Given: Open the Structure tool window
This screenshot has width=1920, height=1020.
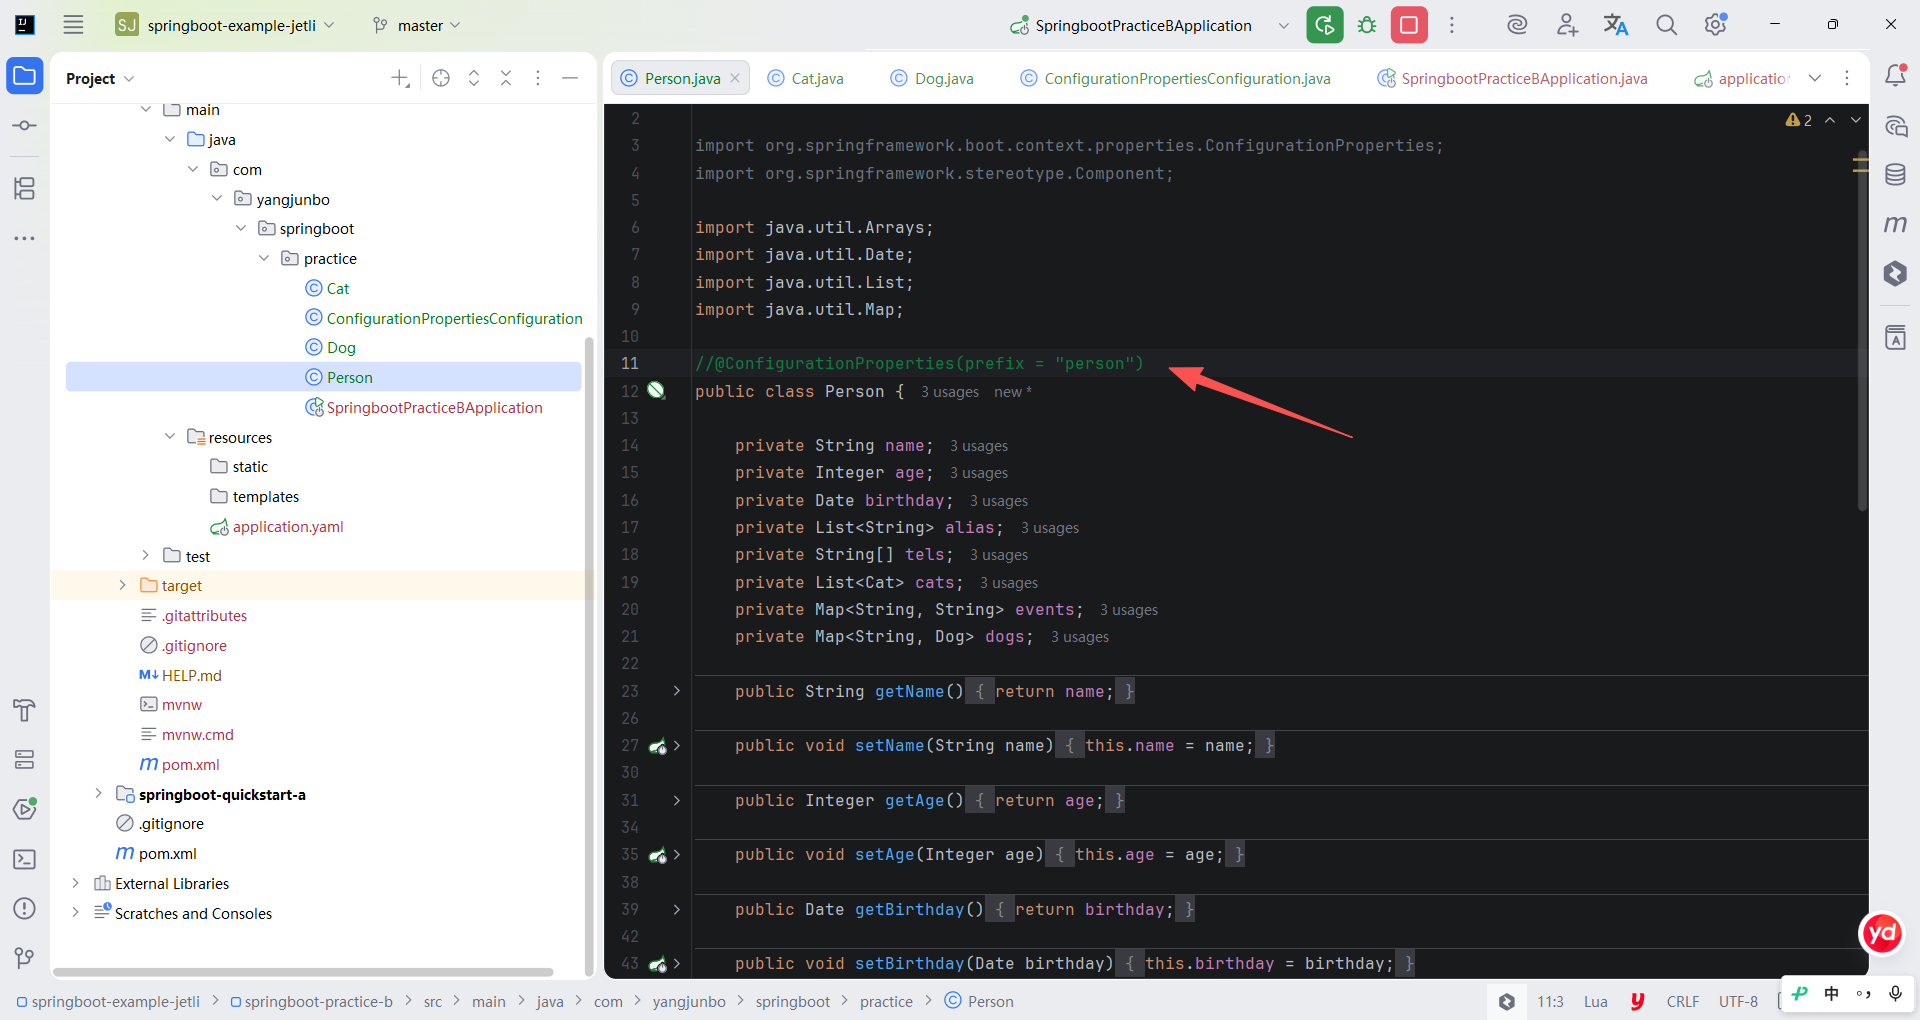Looking at the screenshot, I should 25,188.
